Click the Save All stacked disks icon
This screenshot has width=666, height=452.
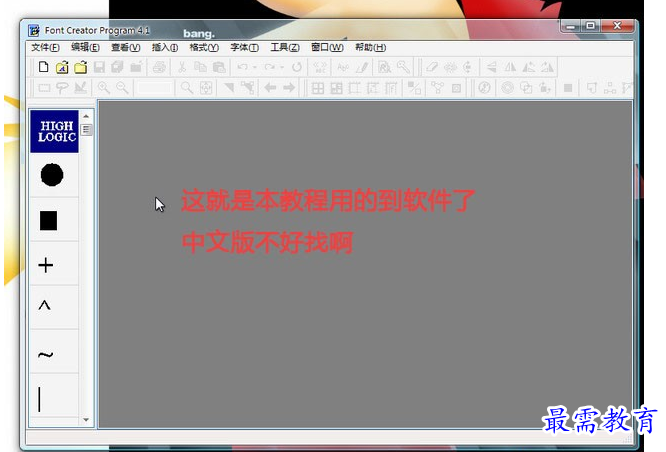point(117,67)
